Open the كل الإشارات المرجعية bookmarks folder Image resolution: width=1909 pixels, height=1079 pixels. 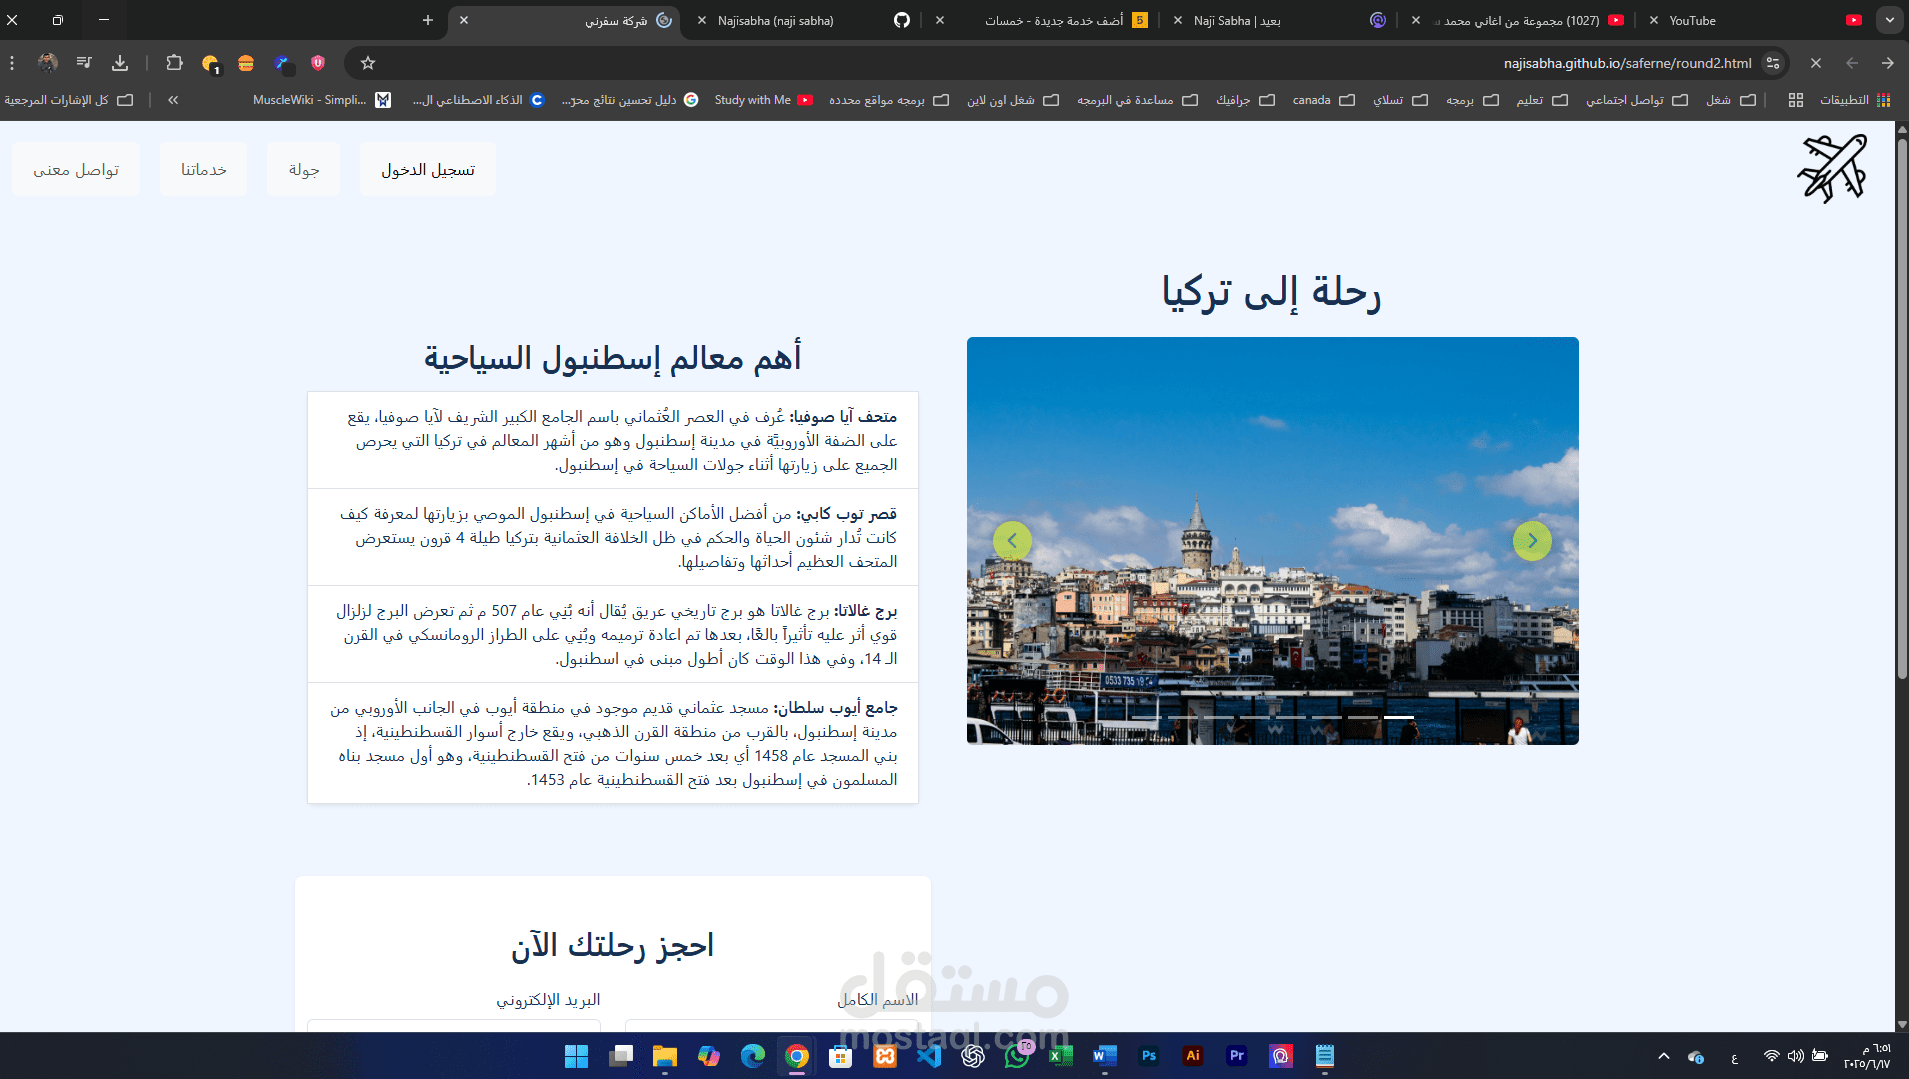click(69, 100)
